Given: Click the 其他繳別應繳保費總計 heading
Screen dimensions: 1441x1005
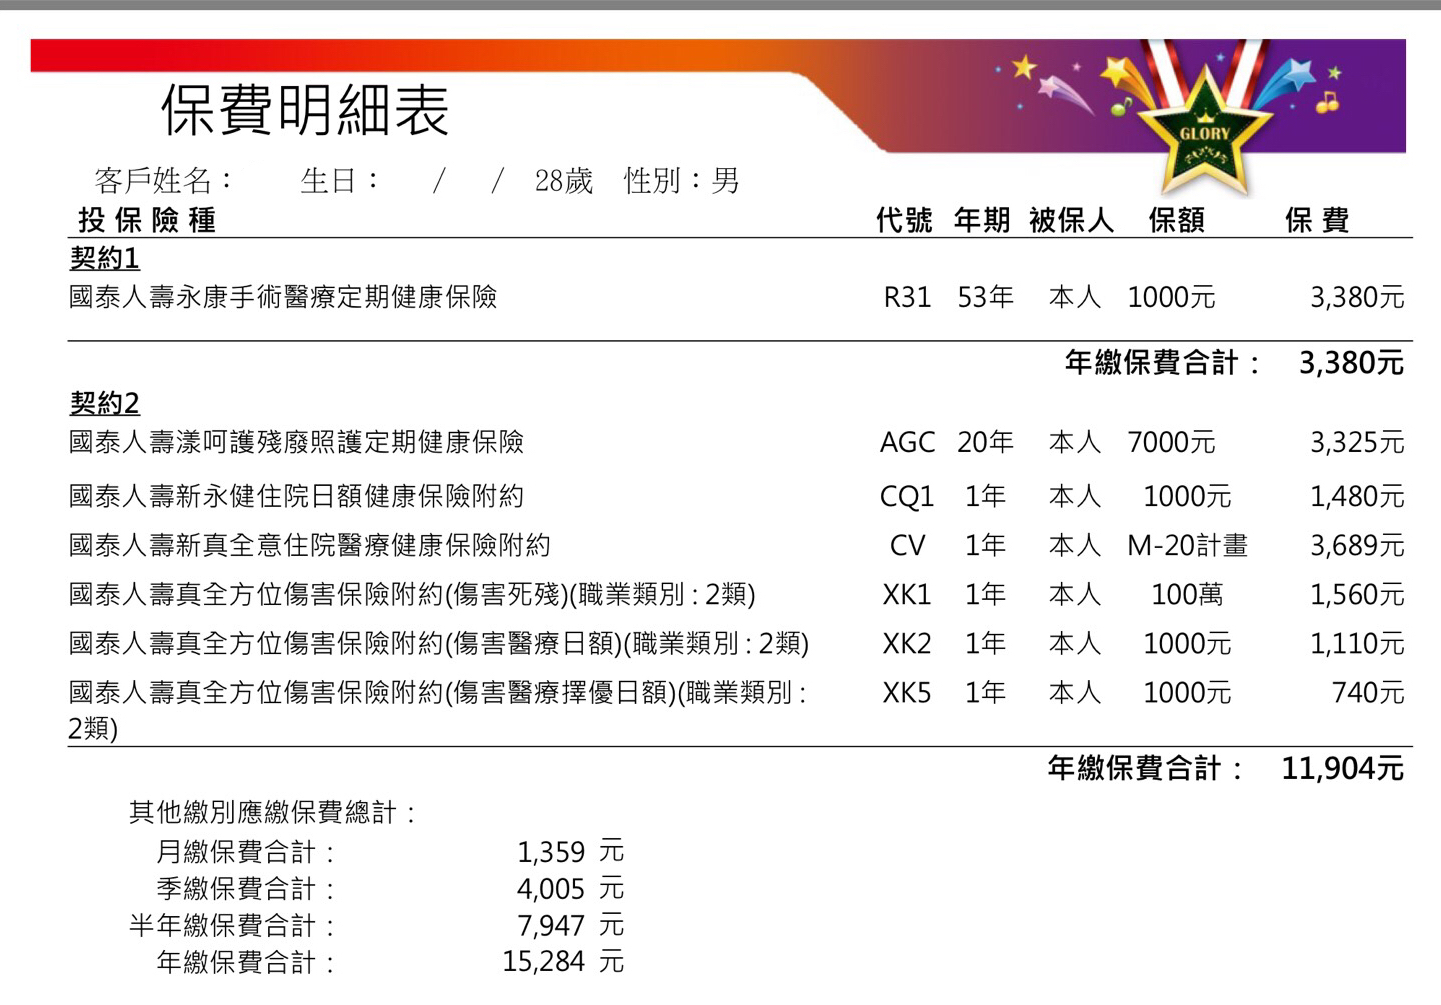Looking at the screenshot, I should (x=273, y=812).
